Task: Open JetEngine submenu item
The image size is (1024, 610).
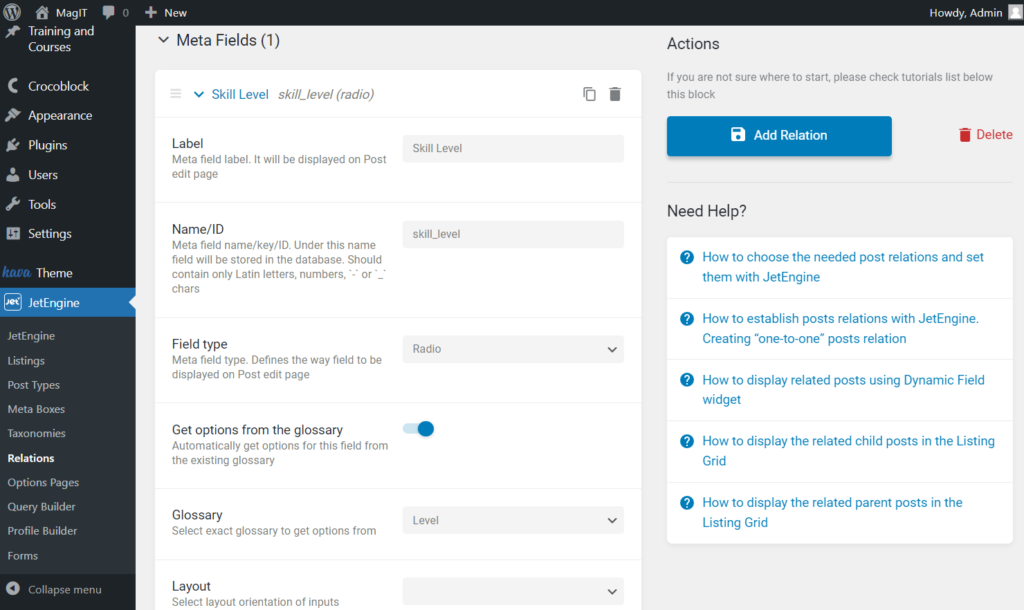Action: (x=31, y=336)
